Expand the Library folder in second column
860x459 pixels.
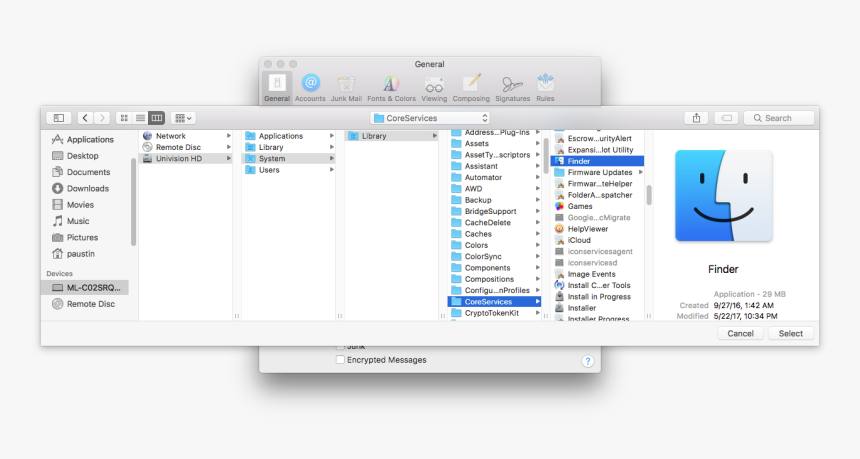332,147
